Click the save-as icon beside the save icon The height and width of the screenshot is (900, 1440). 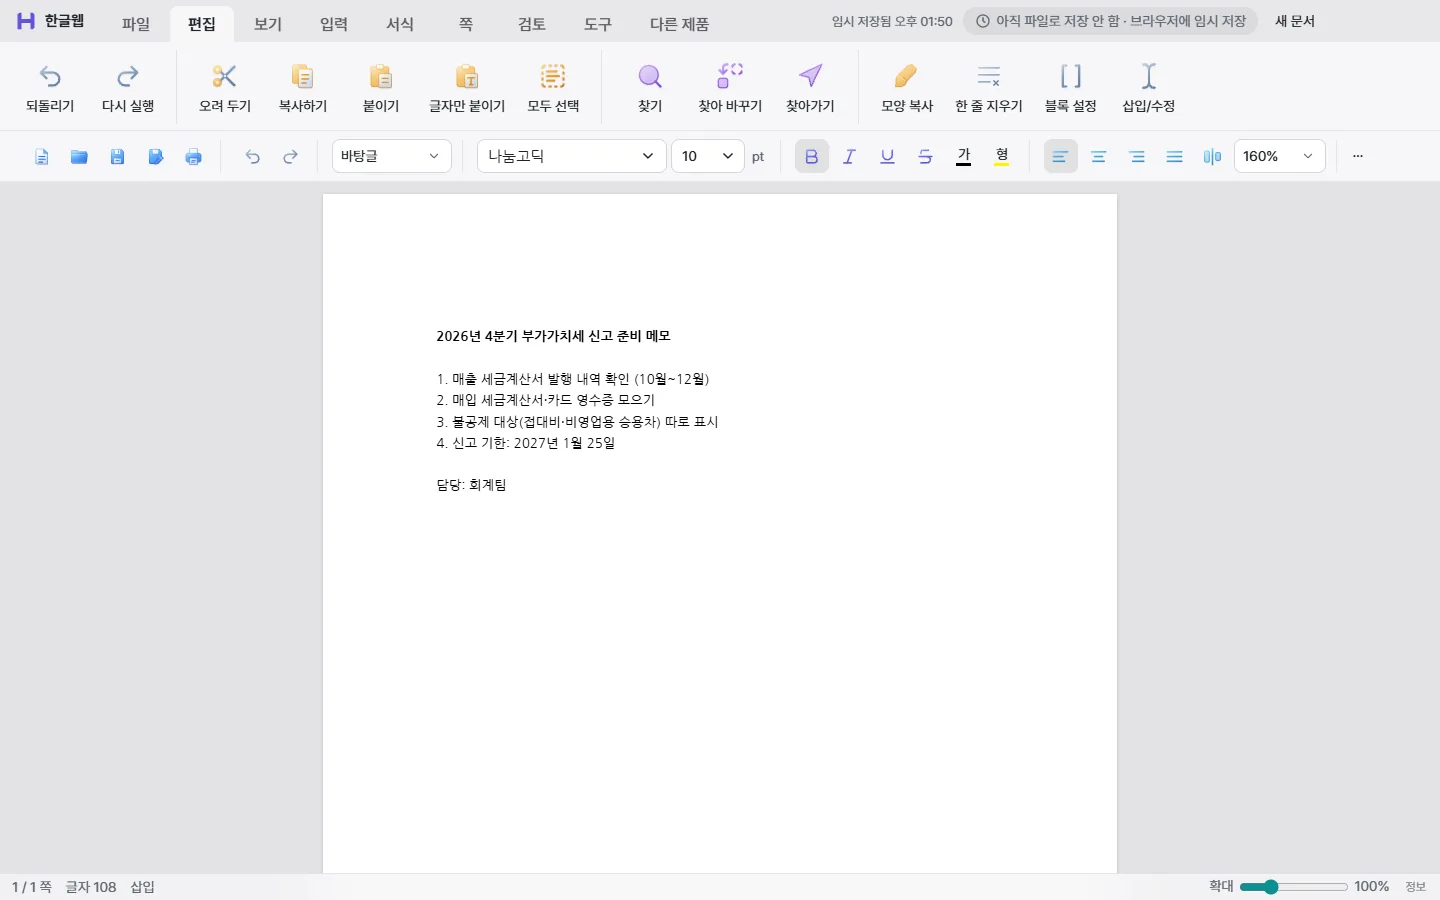point(155,156)
